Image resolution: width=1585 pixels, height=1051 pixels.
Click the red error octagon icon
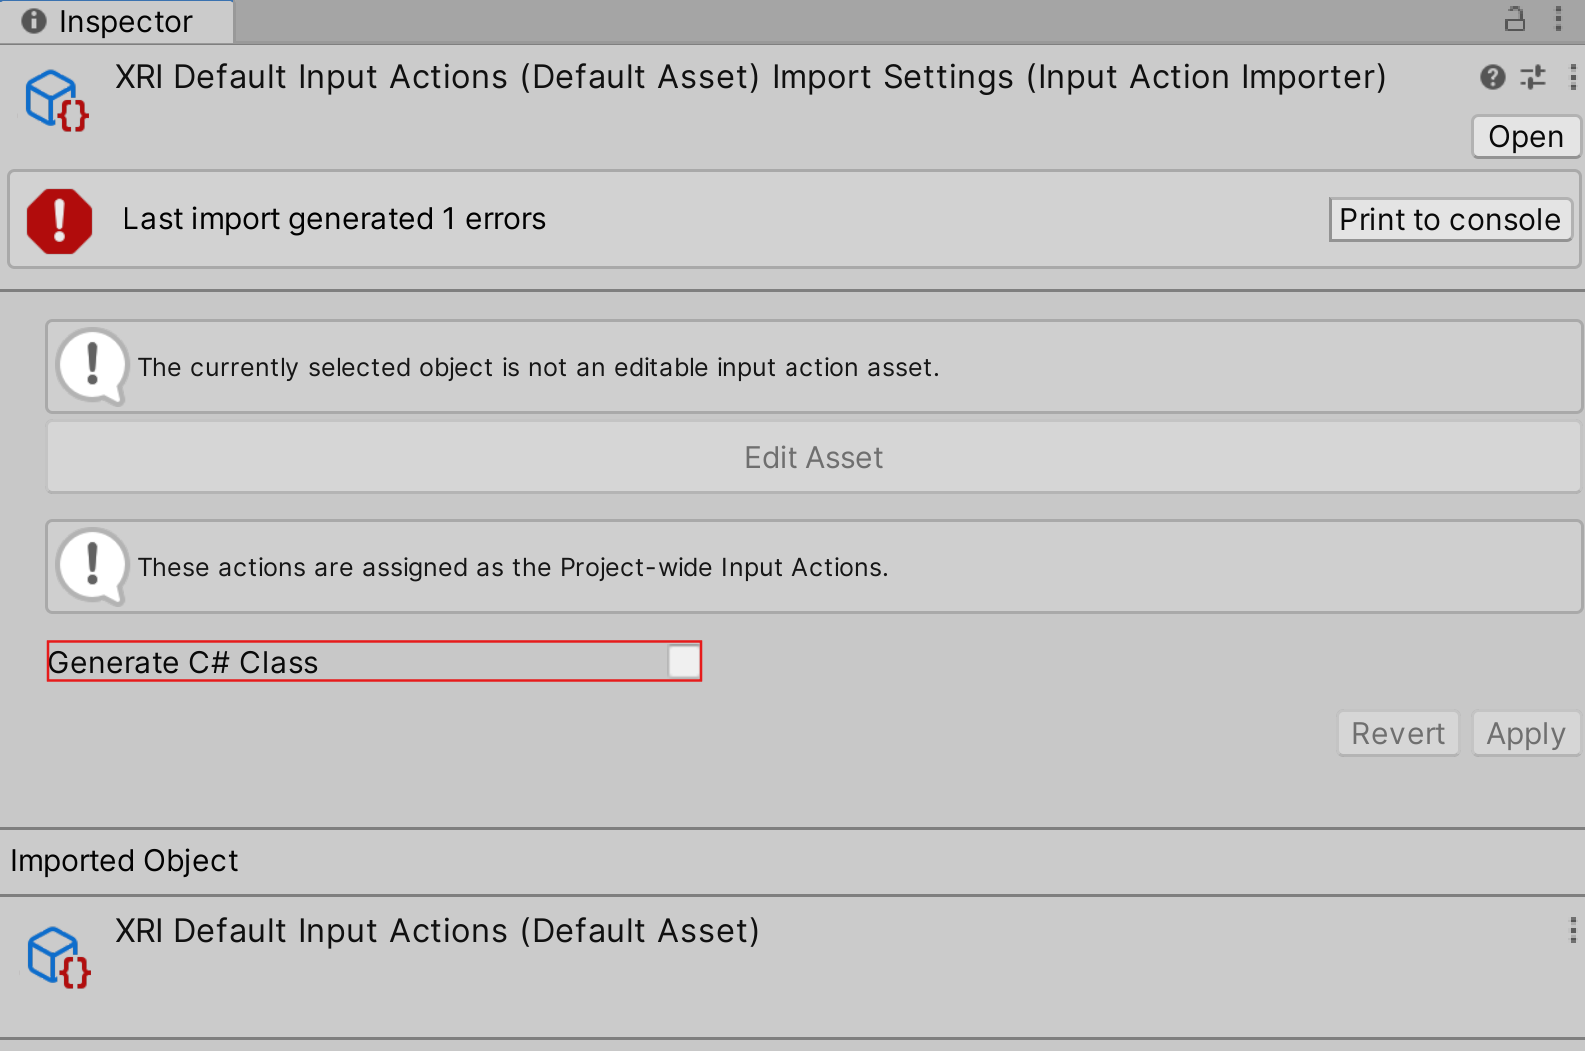pos(58,219)
